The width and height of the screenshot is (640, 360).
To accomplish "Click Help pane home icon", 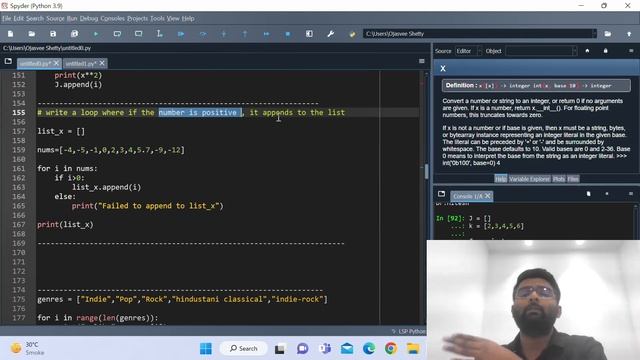I will tap(587, 51).
